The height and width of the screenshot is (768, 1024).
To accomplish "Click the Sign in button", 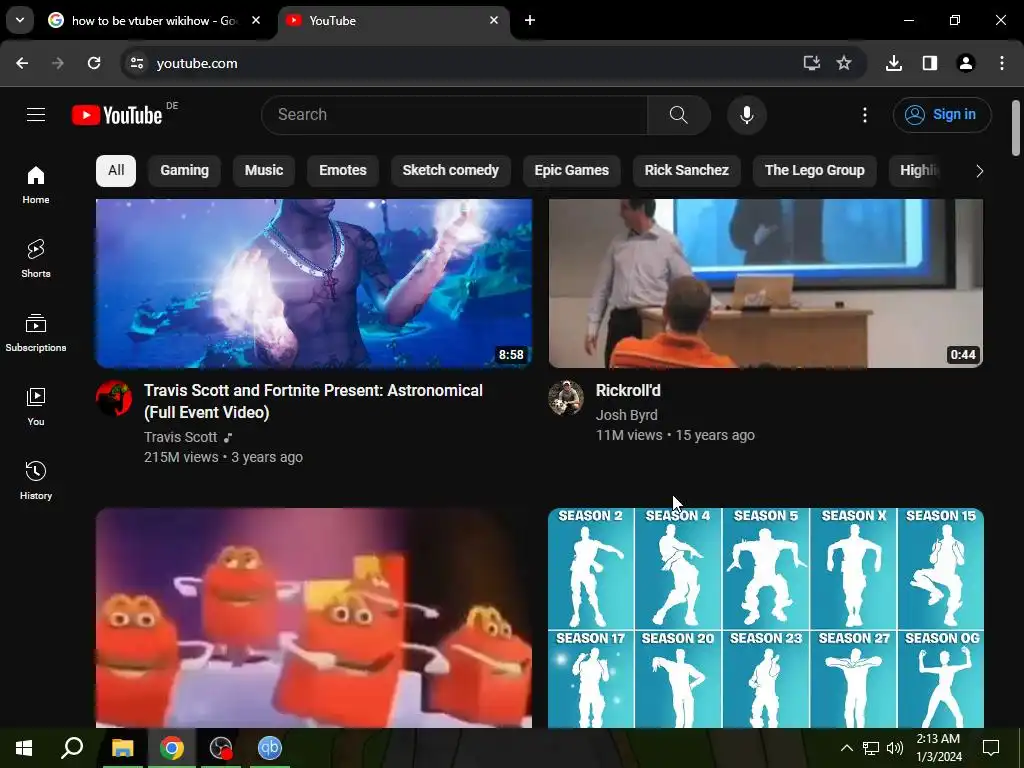I will pyautogui.click(x=942, y=115).
